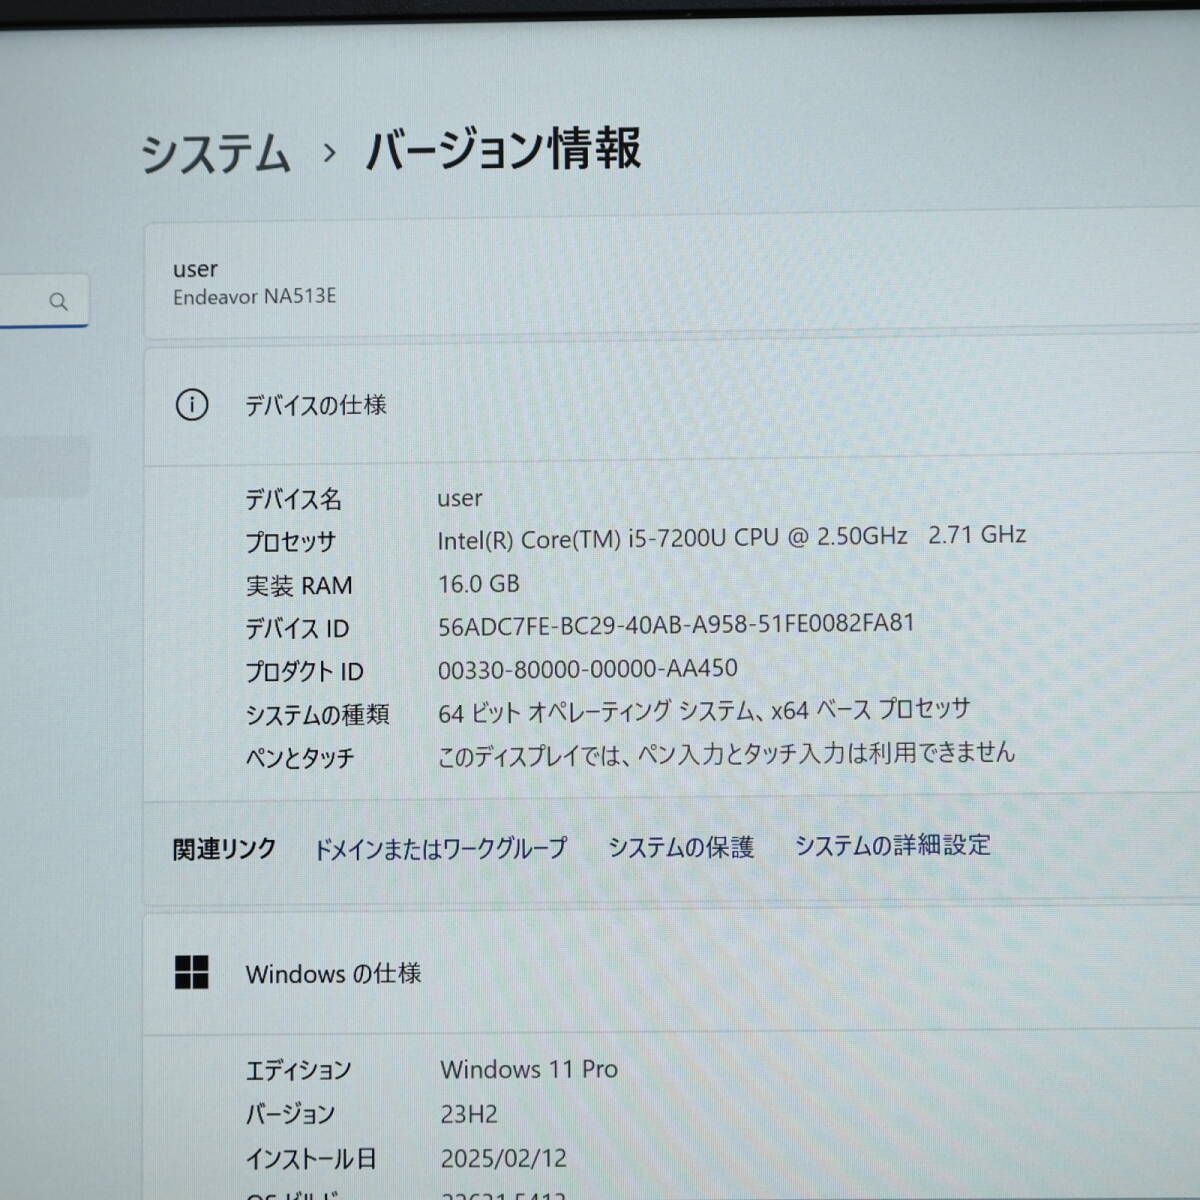Select the プロセッサ label
Screen dimensions: 1200x1200
[x=291, y=542]
